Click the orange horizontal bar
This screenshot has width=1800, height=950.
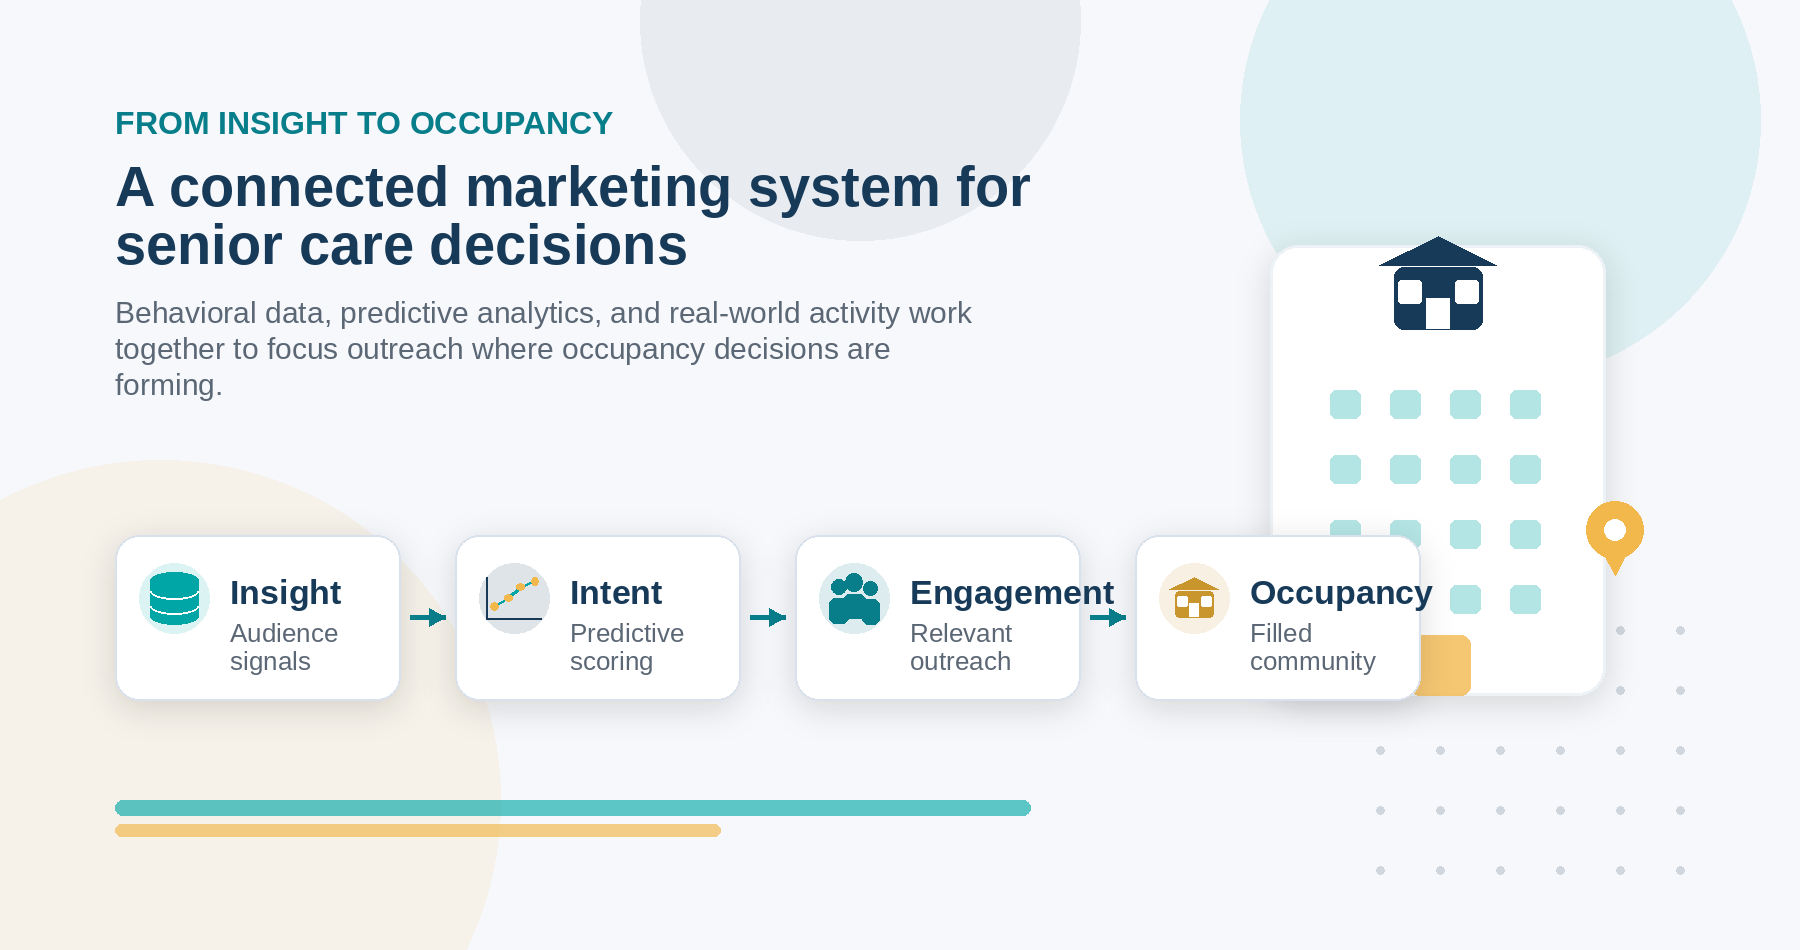[x=418, y=830]
